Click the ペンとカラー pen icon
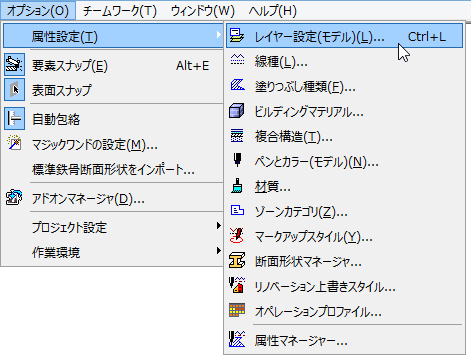The image size is (471, 361). (x=237, y=160)
